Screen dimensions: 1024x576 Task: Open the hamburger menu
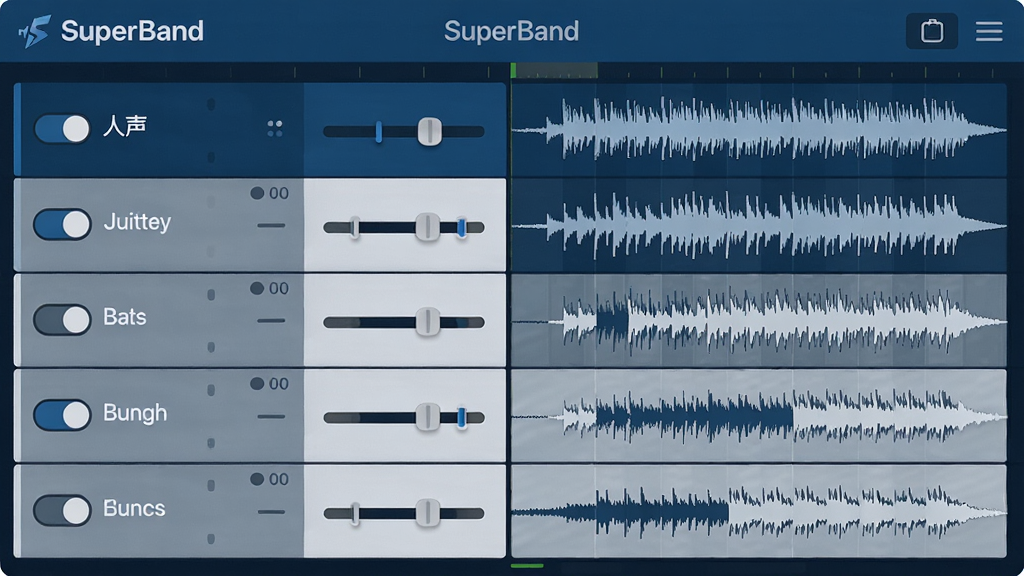click(x=989, y=31)
